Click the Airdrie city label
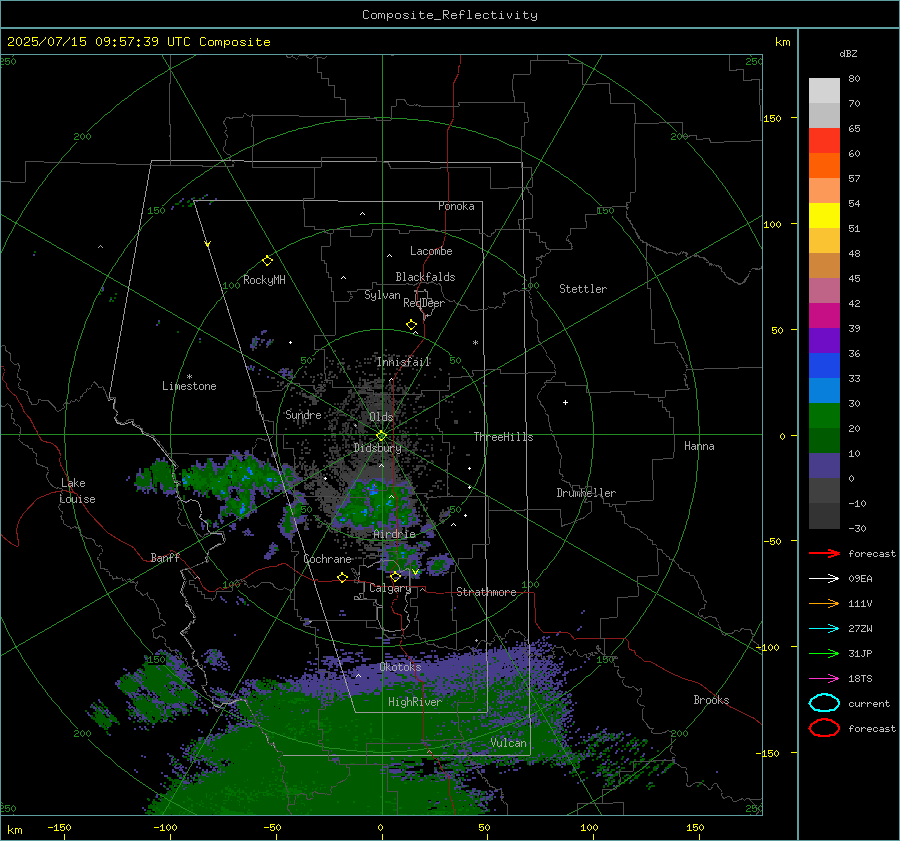900x841 pixels. point(394,534)
